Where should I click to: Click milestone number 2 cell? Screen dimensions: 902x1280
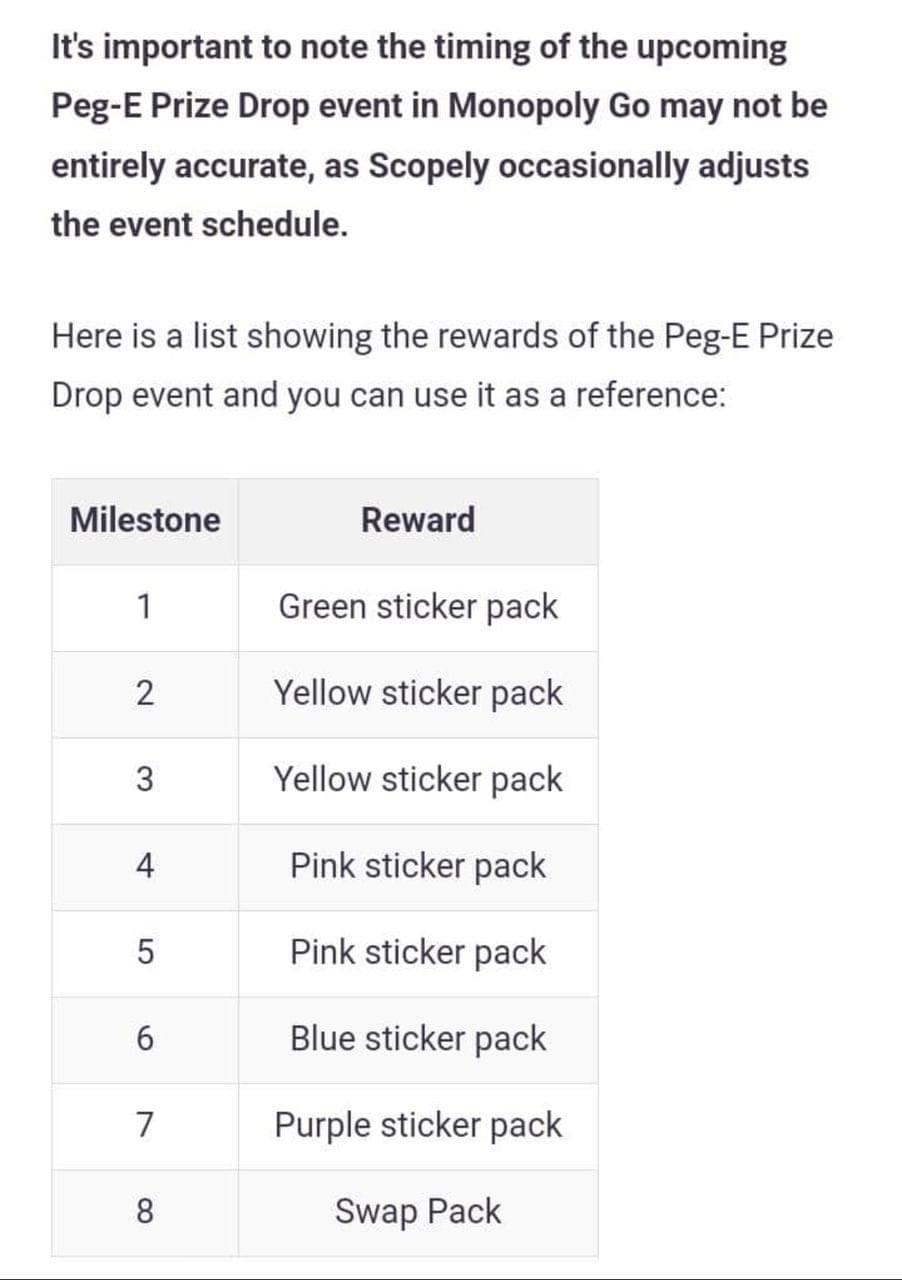pos(145,694)
